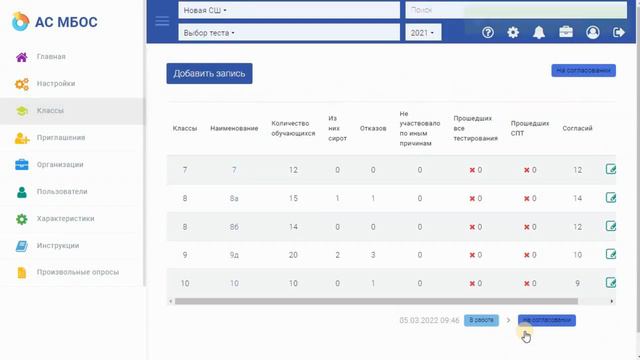Click the logout exit icon

[619, 32]
